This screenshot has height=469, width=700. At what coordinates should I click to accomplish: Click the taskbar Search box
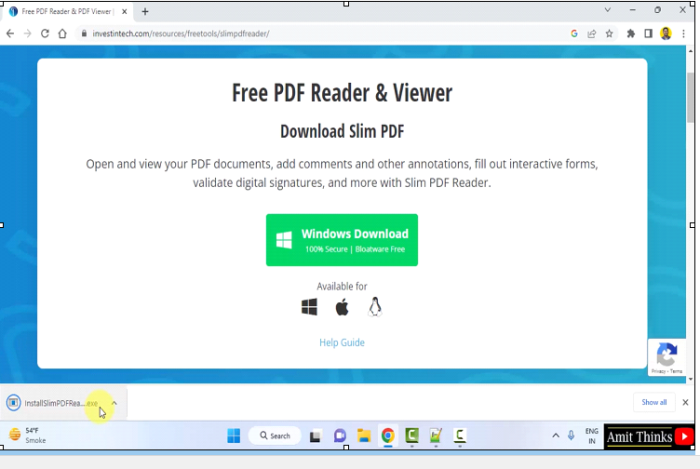275,436
